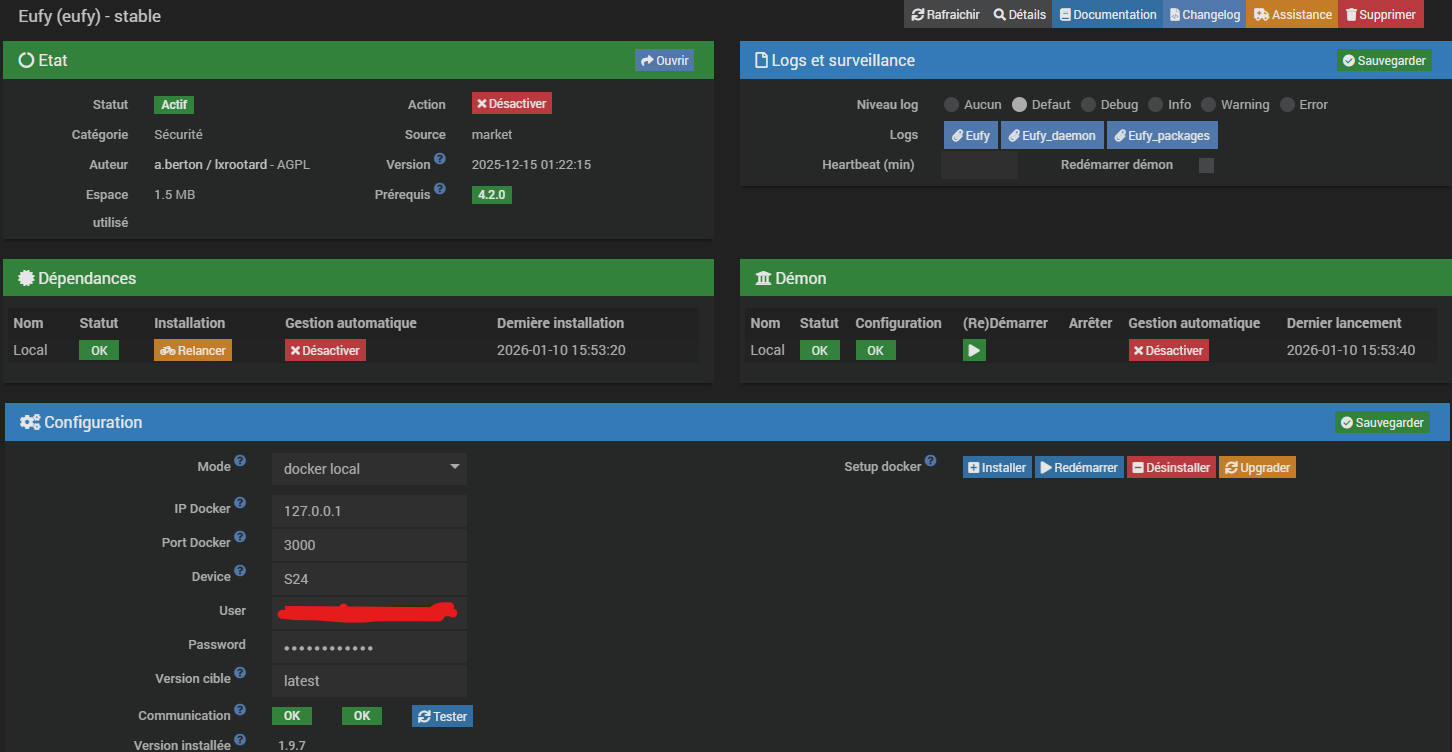This screenshot has height=752, width=1452.
Task: Open the Eufy_daemon log file
Action: (x=1051, y=135)
